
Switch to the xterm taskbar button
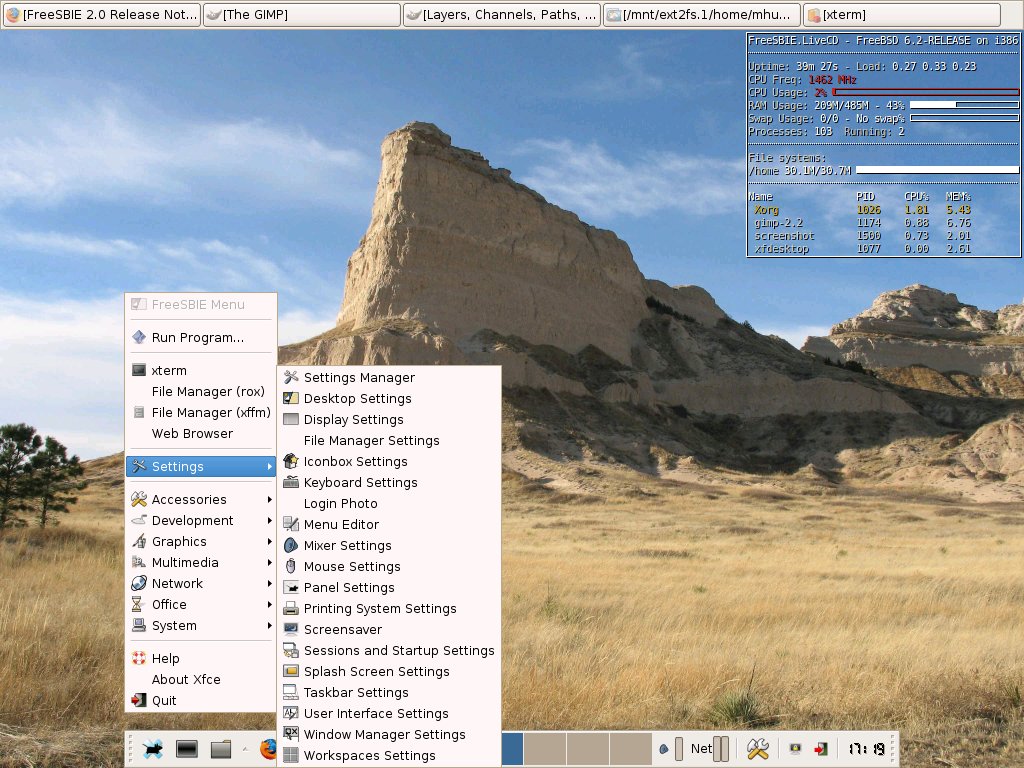point(900,15)
